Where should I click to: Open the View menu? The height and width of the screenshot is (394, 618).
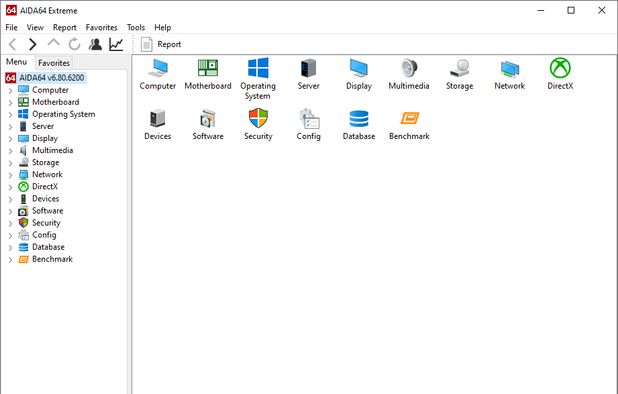[35, 28]
